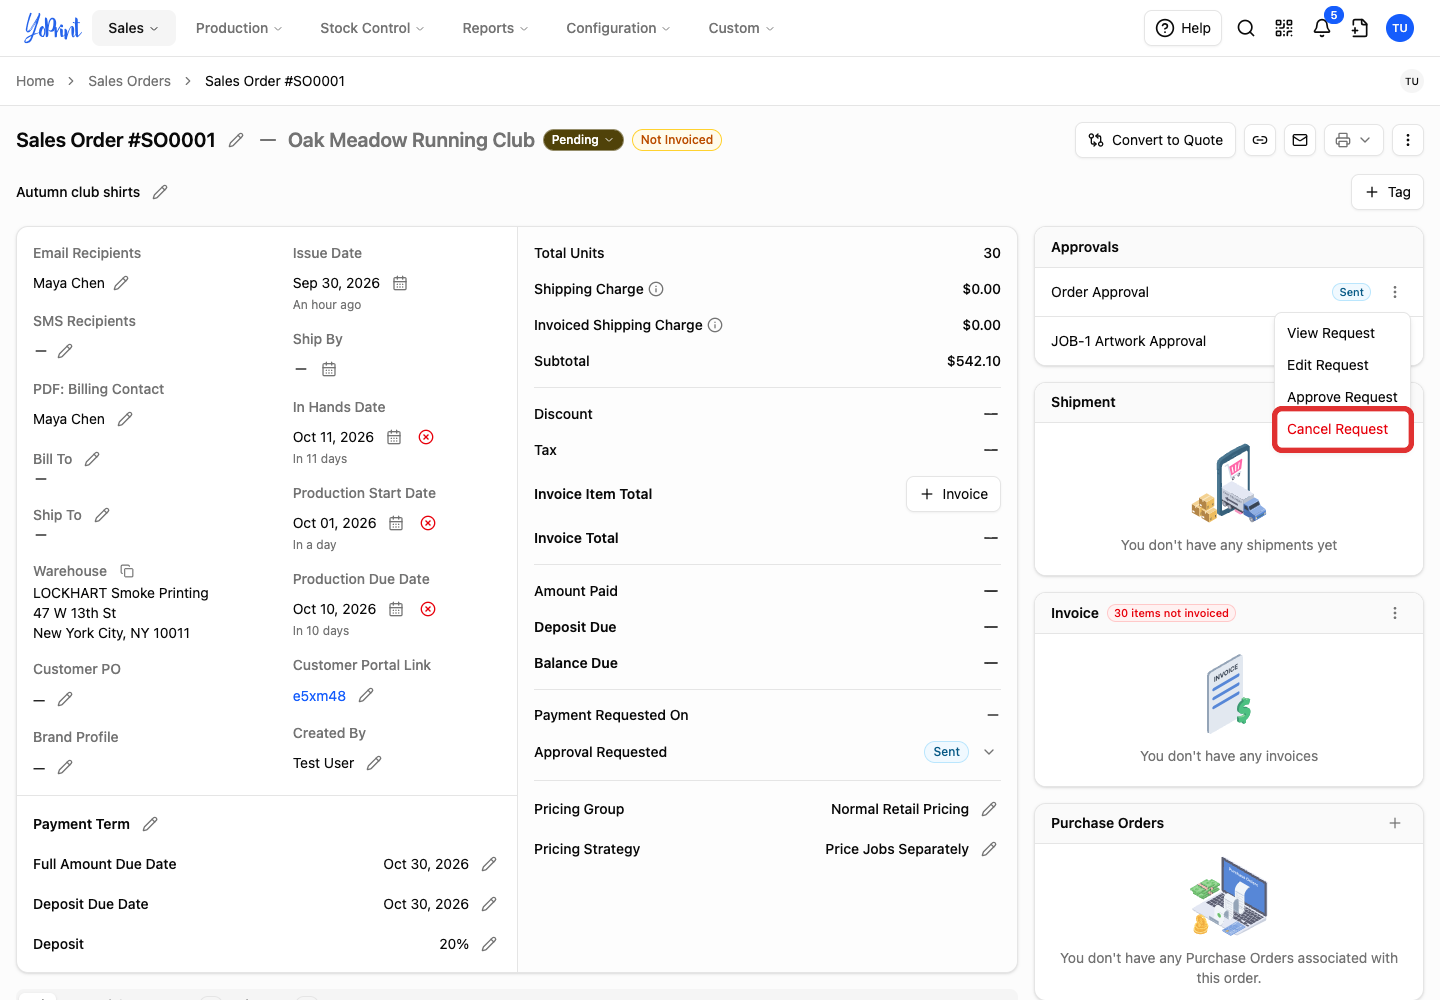
Task: Open the Reports menu
Action: point(495,28)
